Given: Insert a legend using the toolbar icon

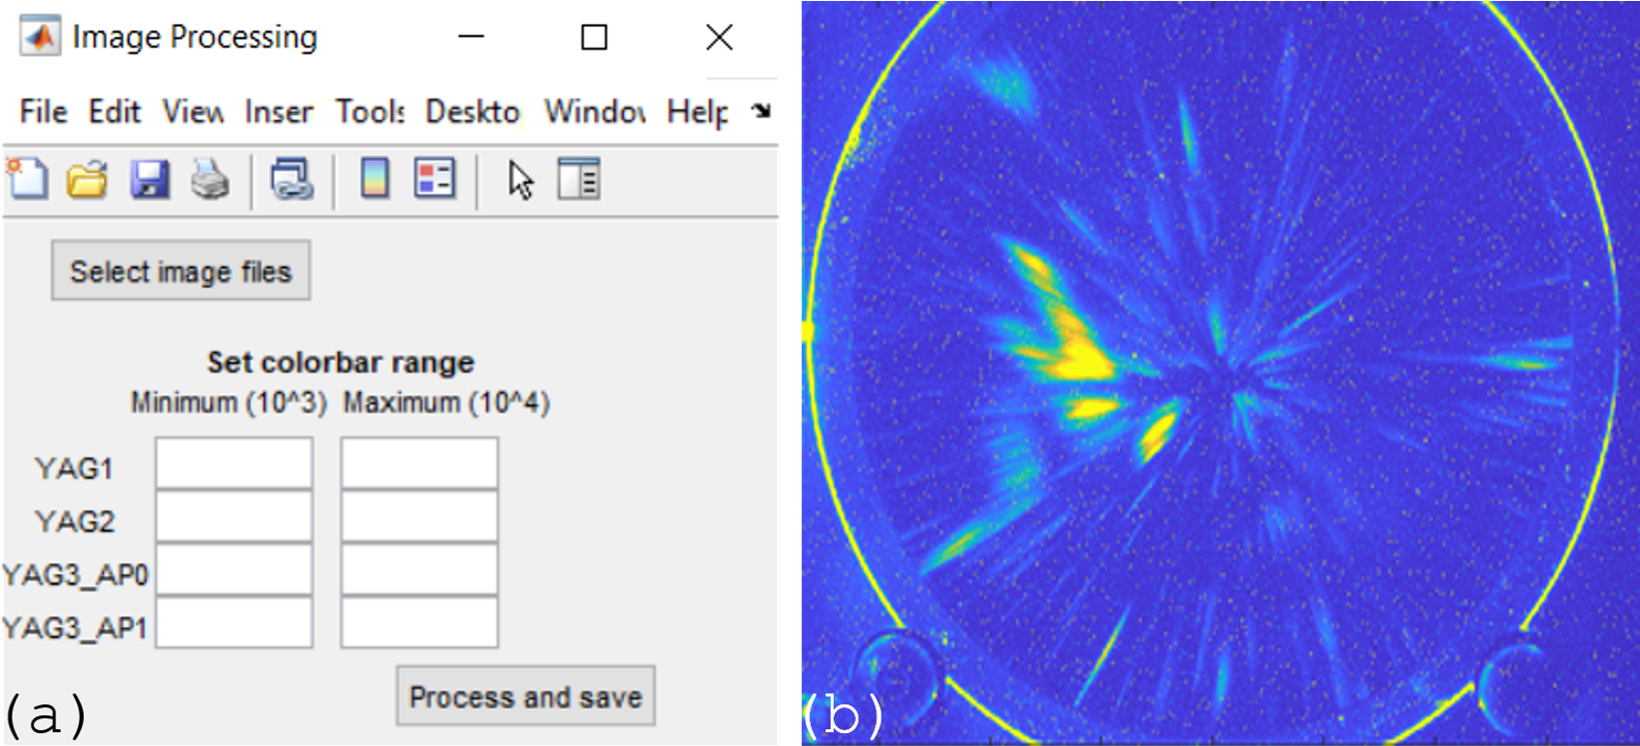Looking at the screenshot, I should [x=435, y=180].
